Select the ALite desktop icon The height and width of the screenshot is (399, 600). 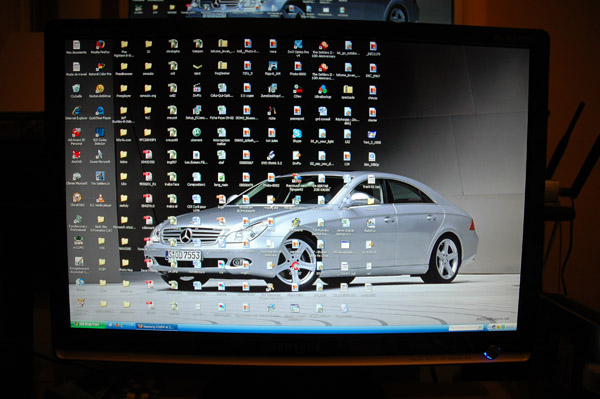coord(272,112)
